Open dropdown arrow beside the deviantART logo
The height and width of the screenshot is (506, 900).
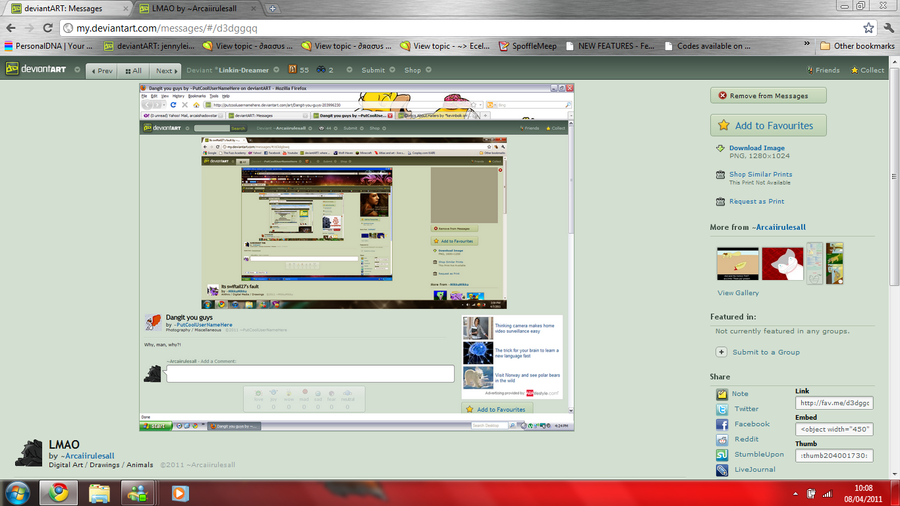pyautogui.click(x=77, y=70)
